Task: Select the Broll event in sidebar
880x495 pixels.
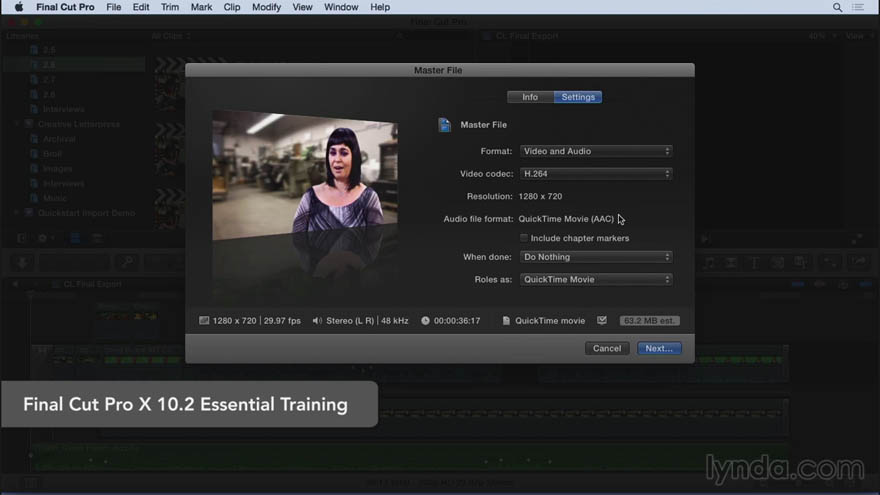Action: [x=52, y=154]
